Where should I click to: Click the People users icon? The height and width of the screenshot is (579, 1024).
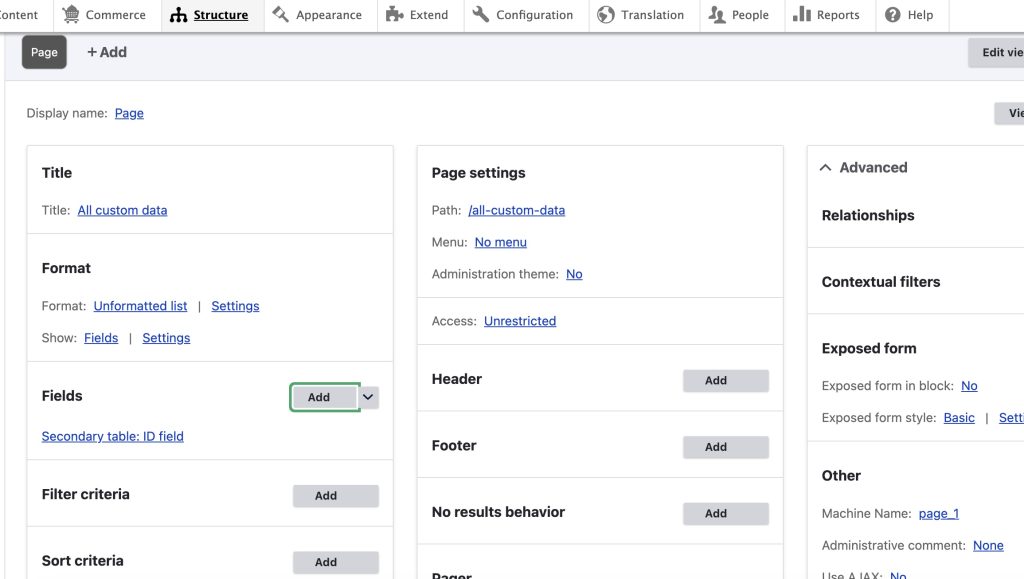716,14
